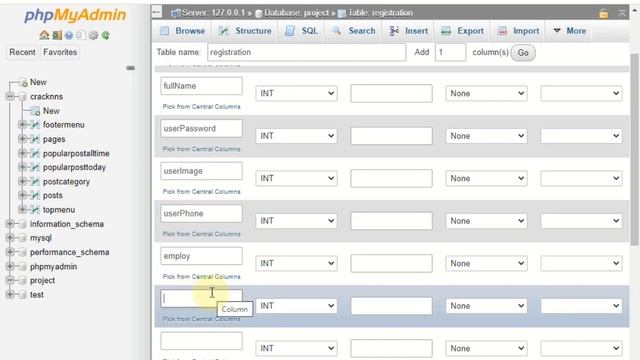Open type dropdown for fullName row
This screenshot has width=640, height=360.
296,93
